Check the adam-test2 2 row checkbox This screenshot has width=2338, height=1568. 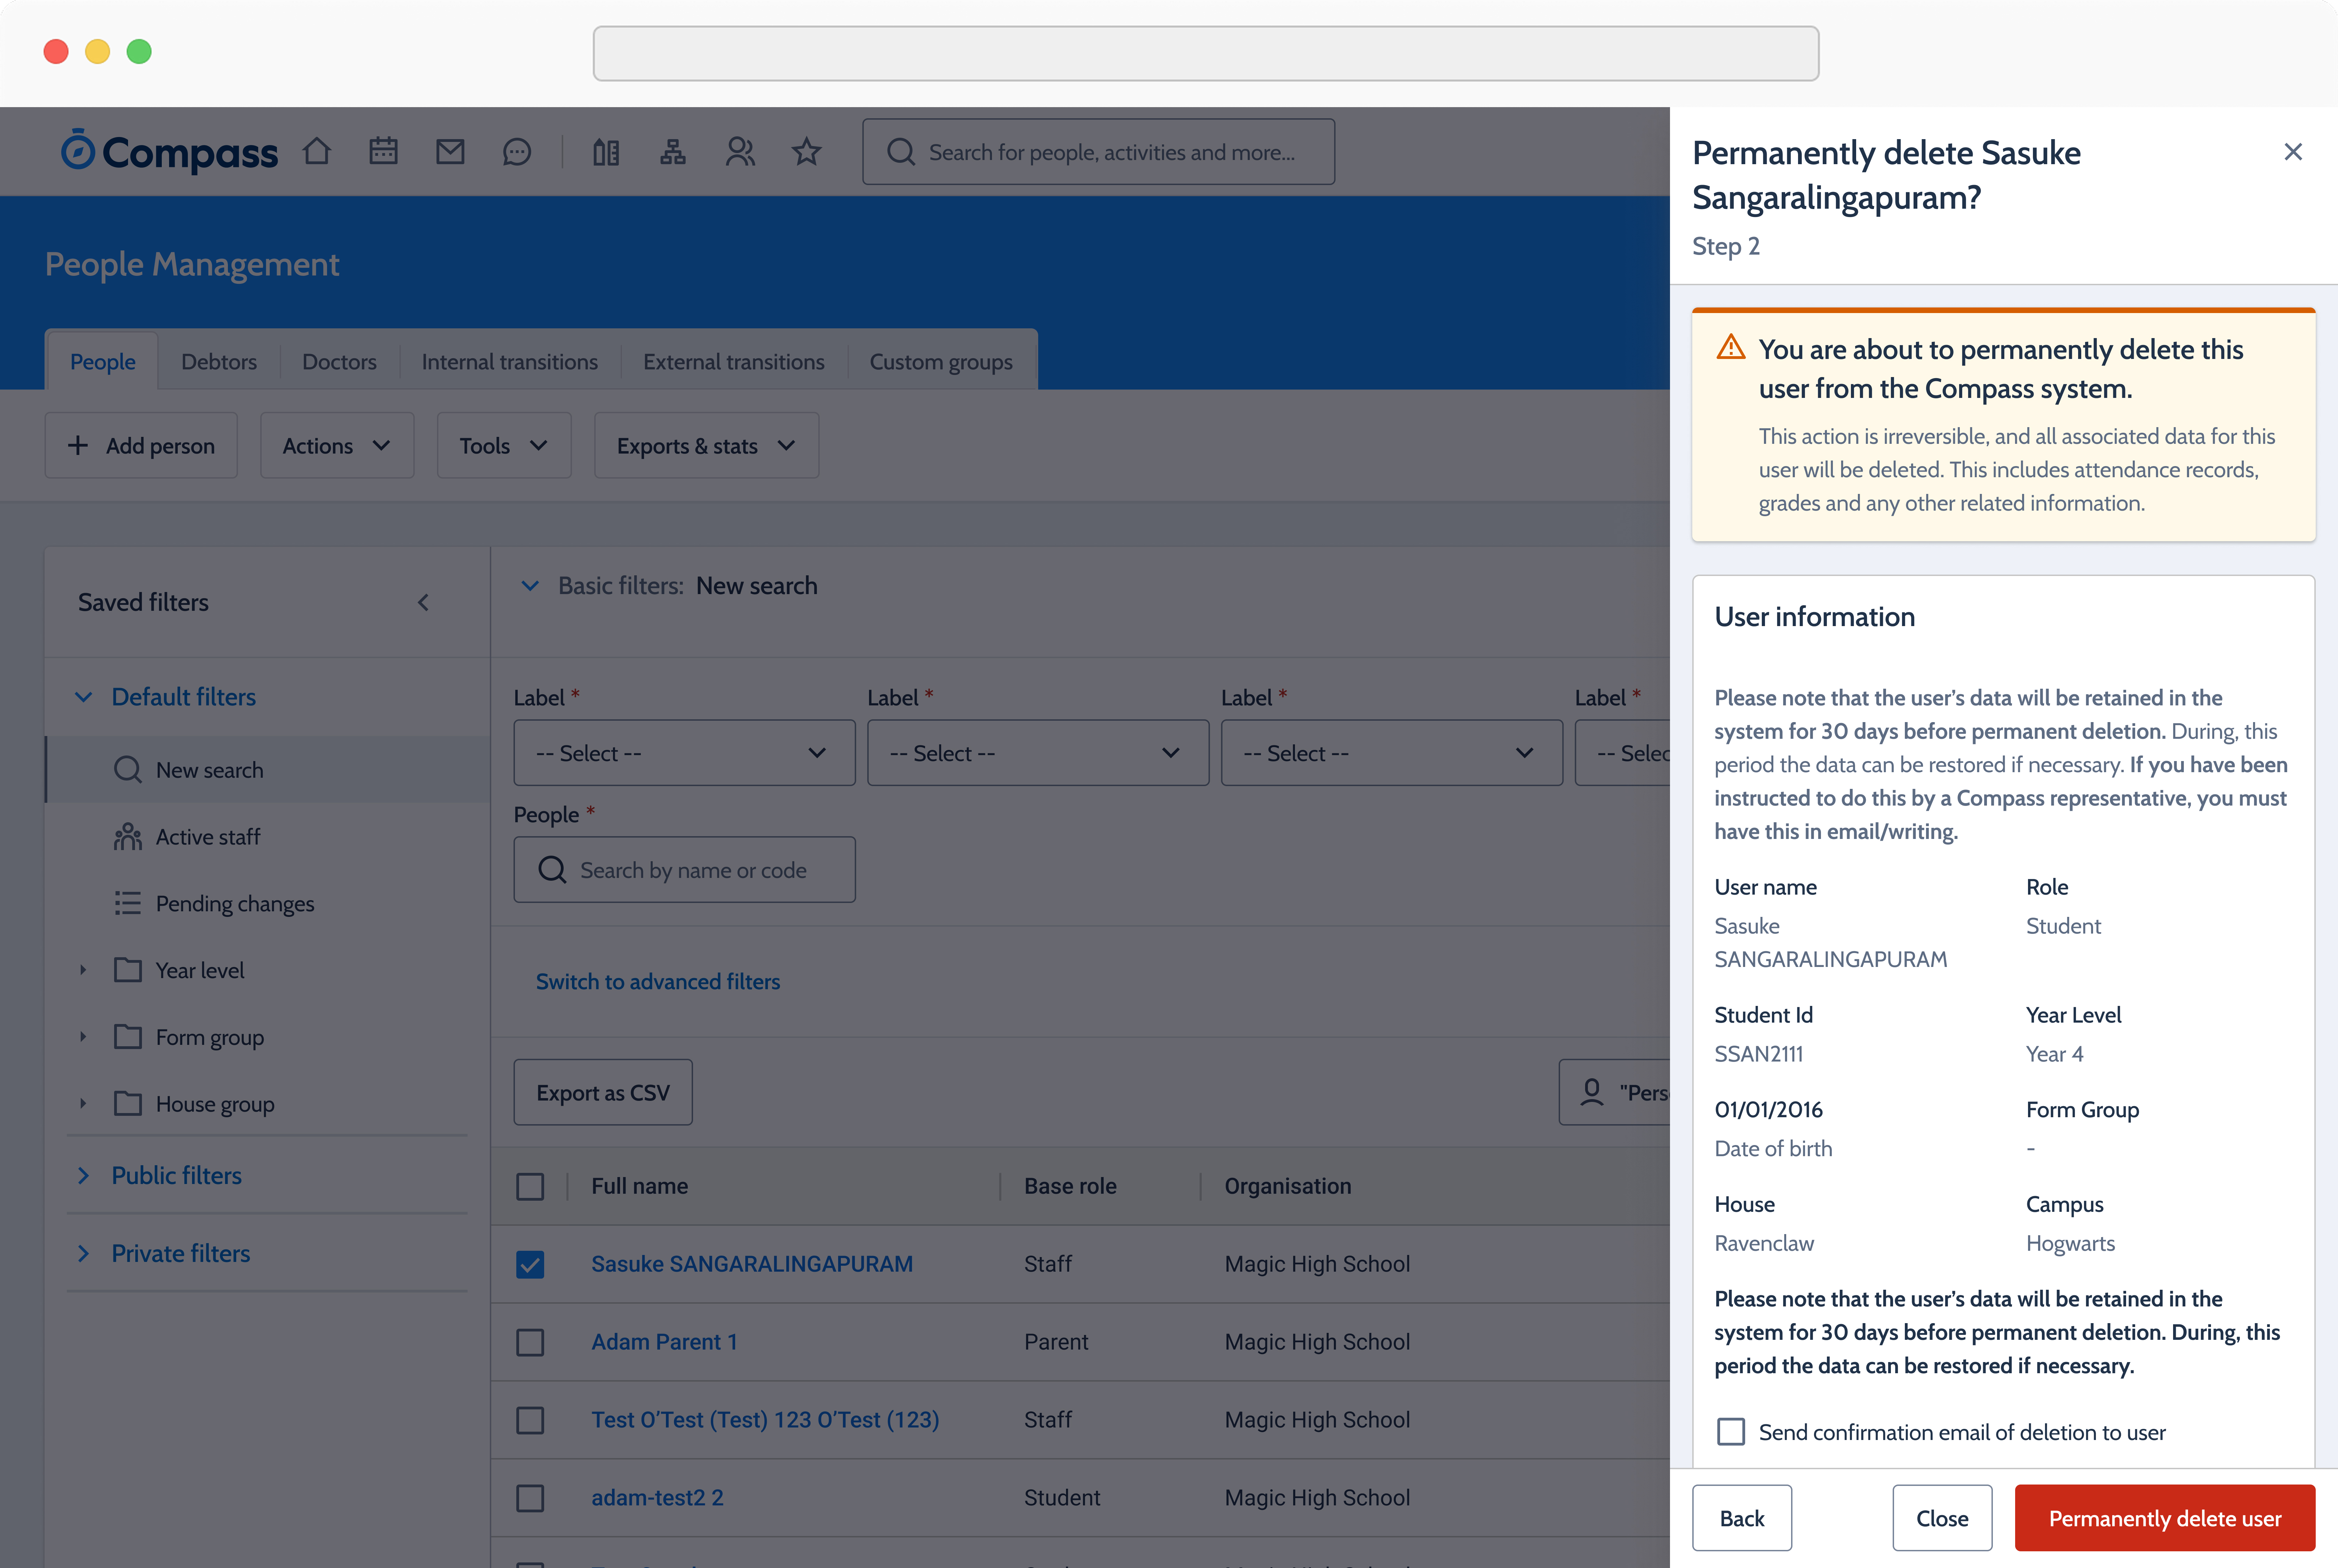[530, 1498]
